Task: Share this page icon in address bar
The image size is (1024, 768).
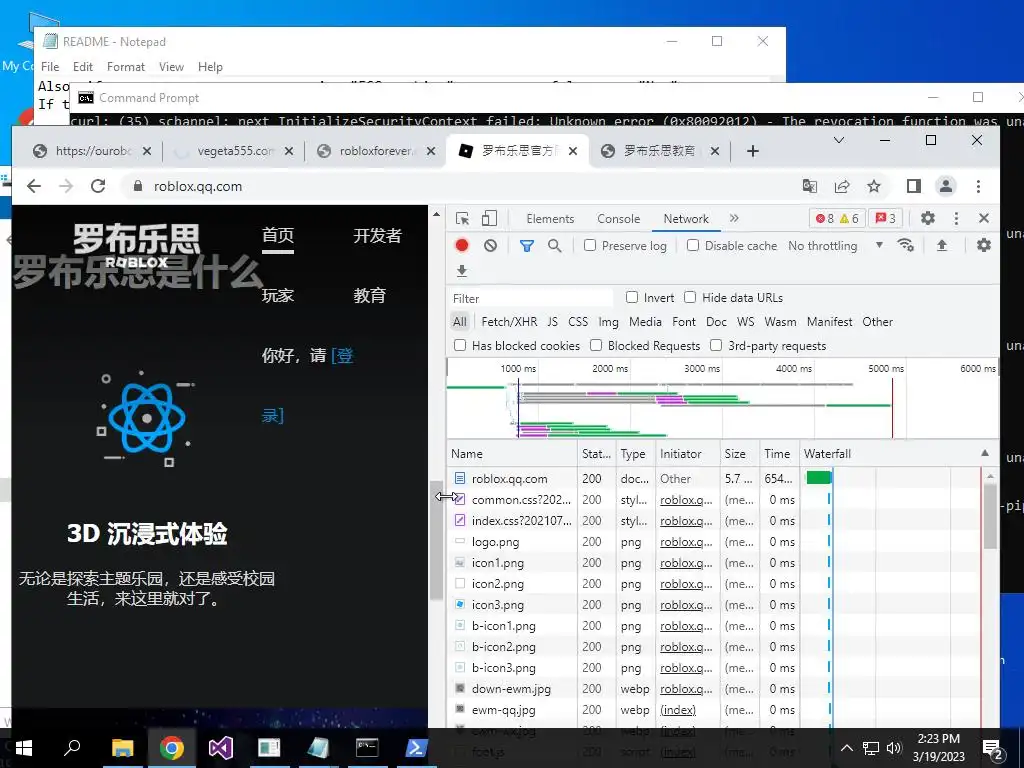Action: pyautogui.click(x=842, y=186)
